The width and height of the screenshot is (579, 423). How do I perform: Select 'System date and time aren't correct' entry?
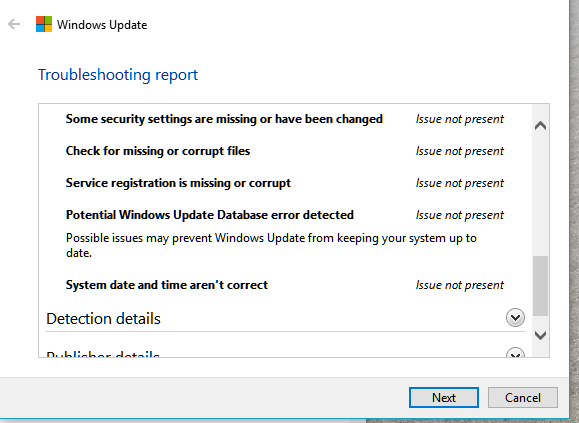click(x=167, y=285)
